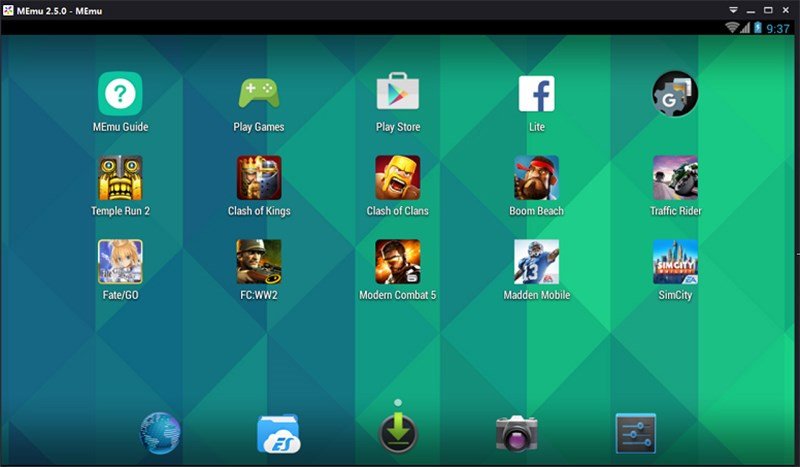Tap the cellular signal status icon
This screenshot has width=800, height=467.
tap(745, 28)
